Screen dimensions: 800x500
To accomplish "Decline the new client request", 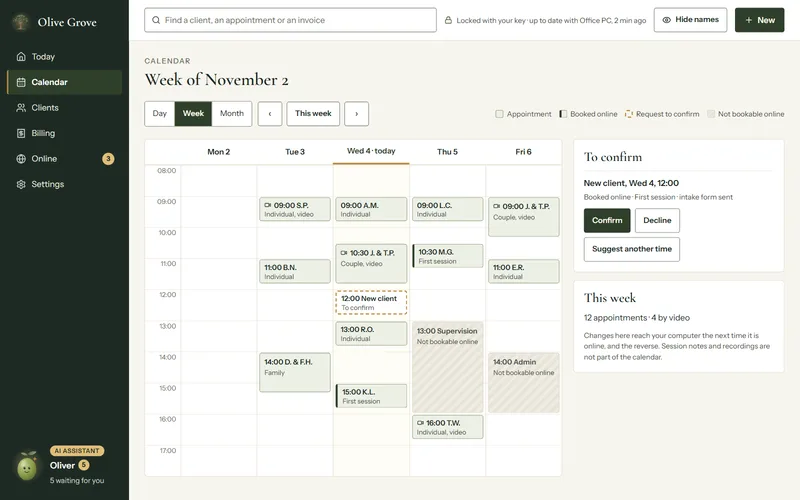I will pos(657,220).
